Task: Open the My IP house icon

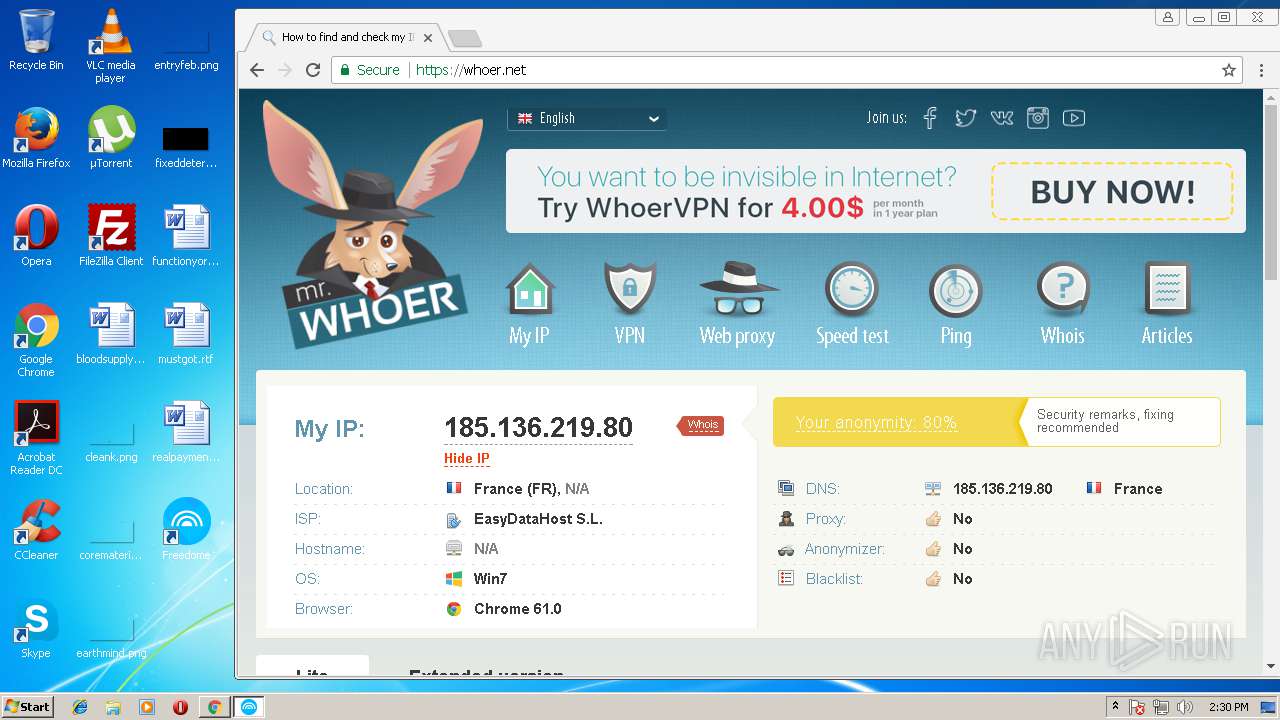Action: tap(529, 291)
